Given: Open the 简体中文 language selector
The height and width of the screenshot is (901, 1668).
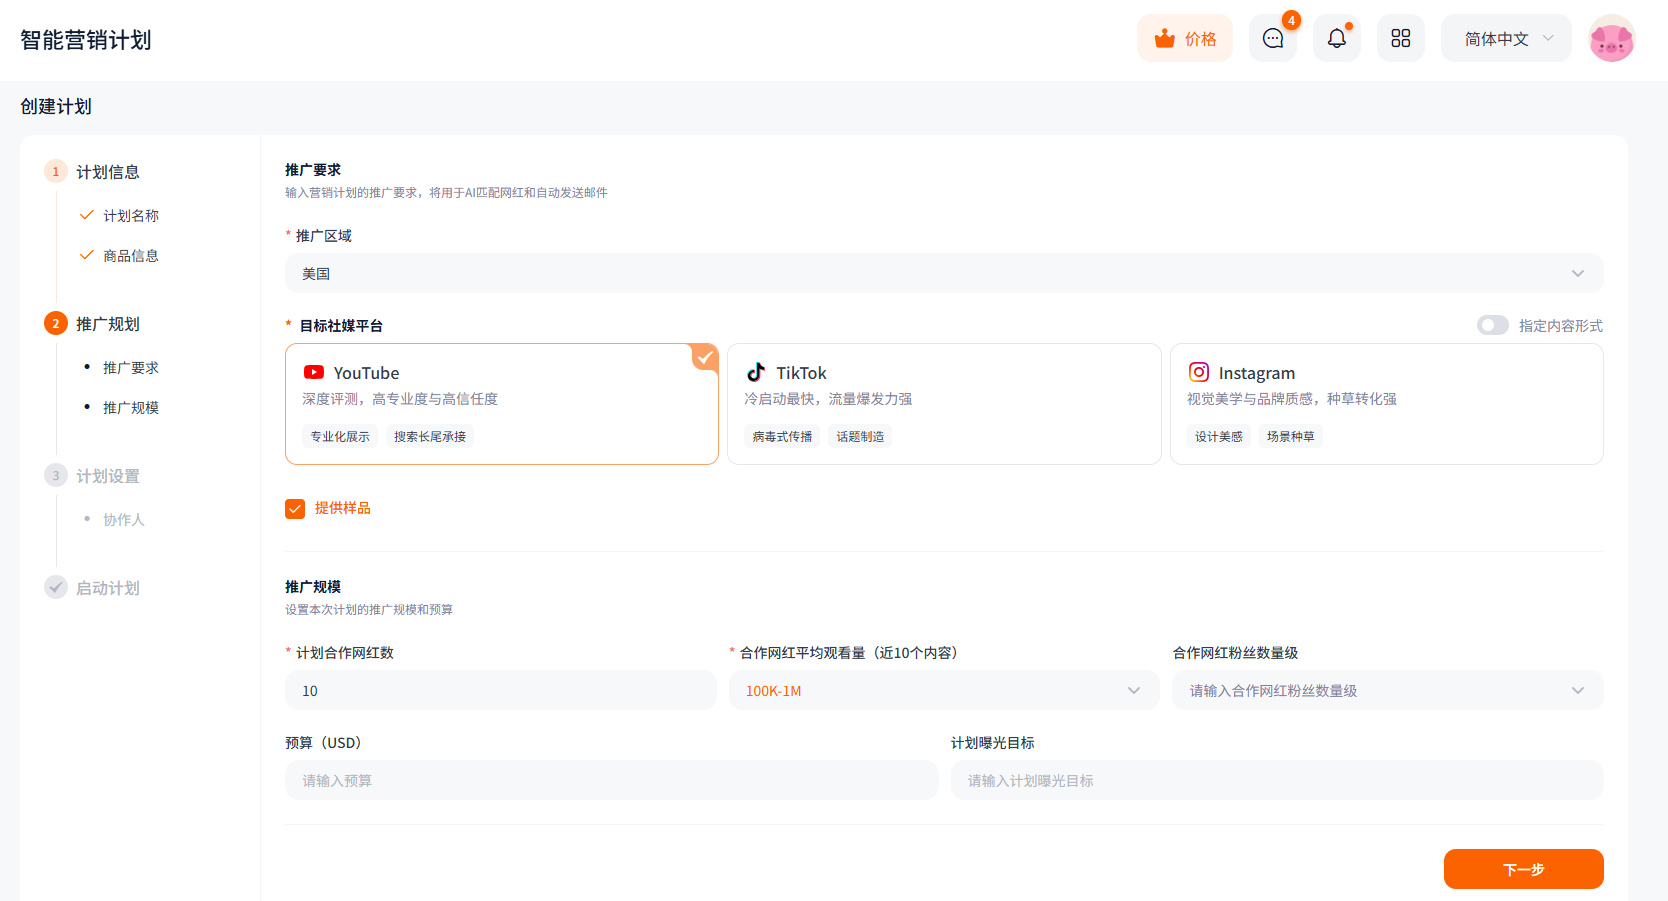Looking at the screenshot, I should click(1506, 39).
